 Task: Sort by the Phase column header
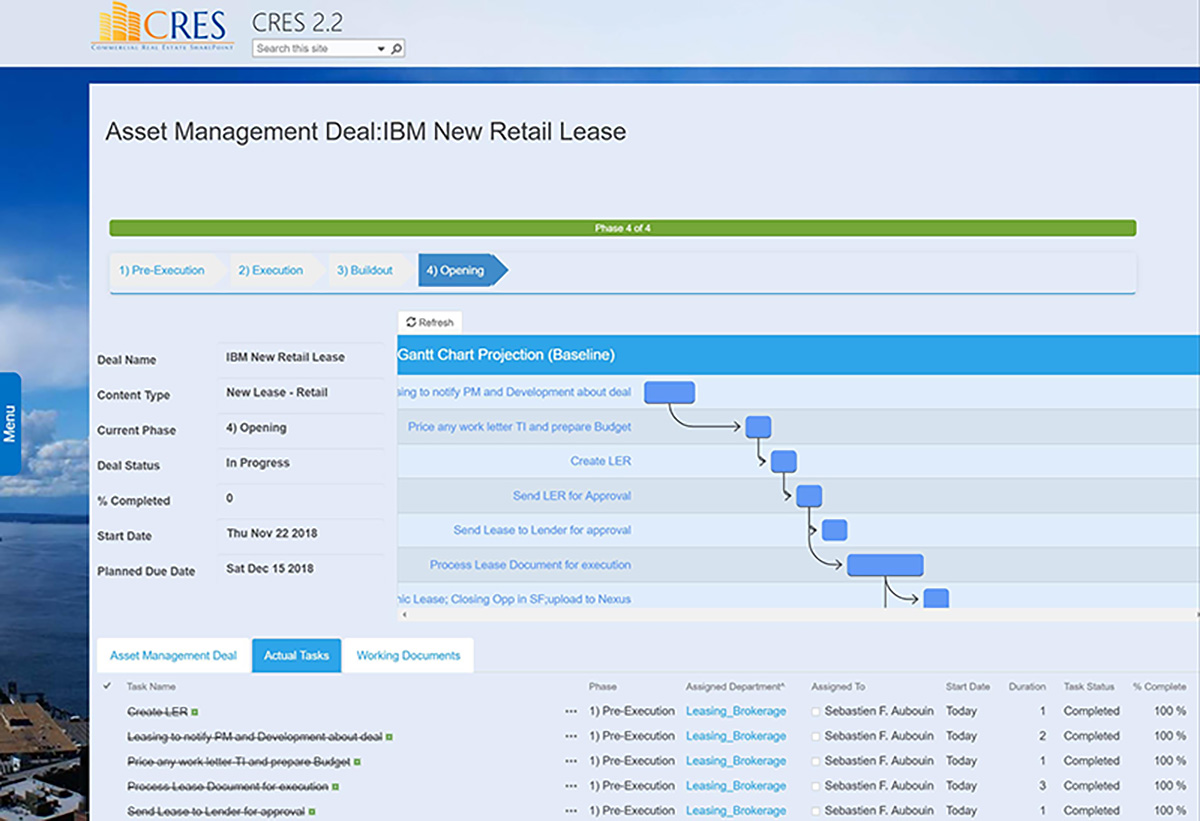(603, 687)
